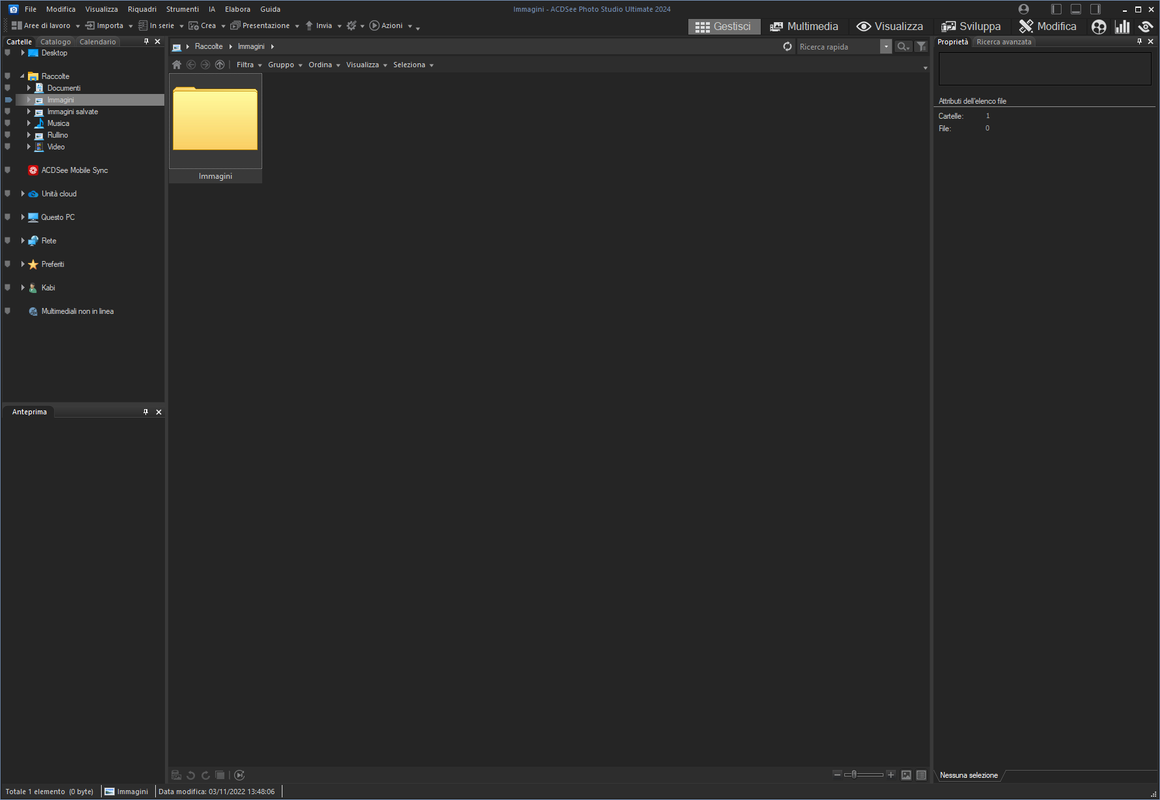Switch to Sviluppa mode
The height and width of the screenshot is (800, 1160).
971,27
